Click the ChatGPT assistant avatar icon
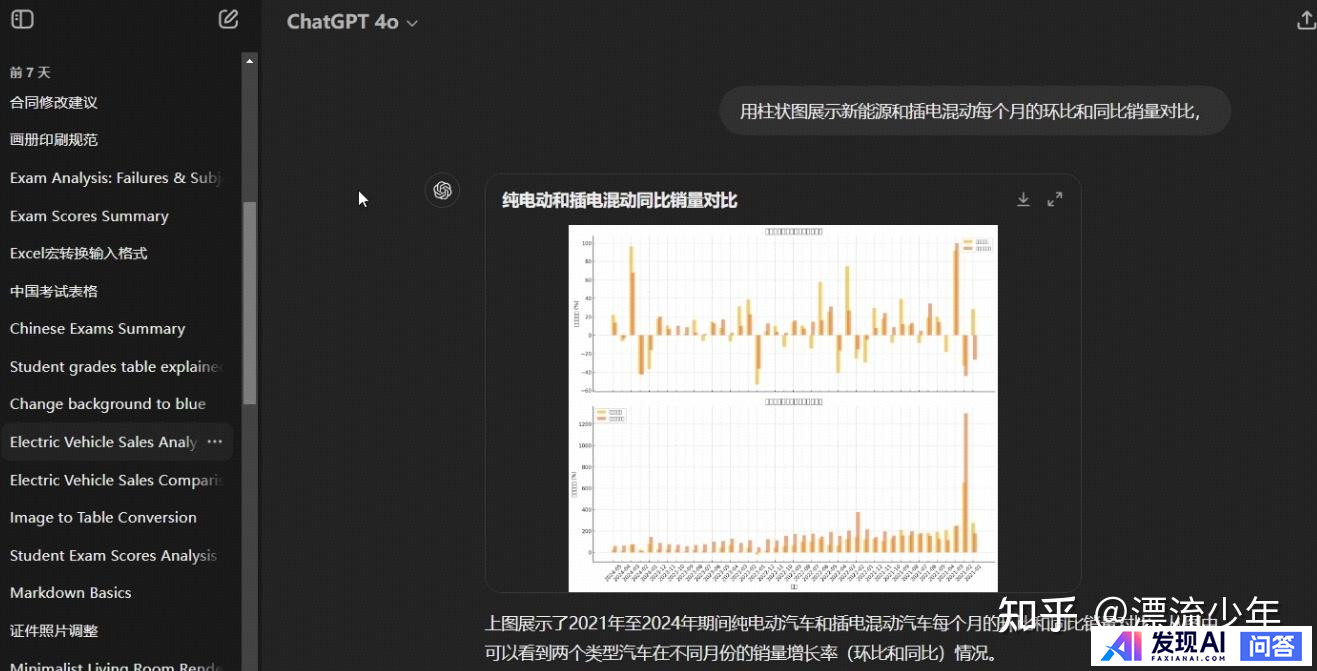 point(442,190)
